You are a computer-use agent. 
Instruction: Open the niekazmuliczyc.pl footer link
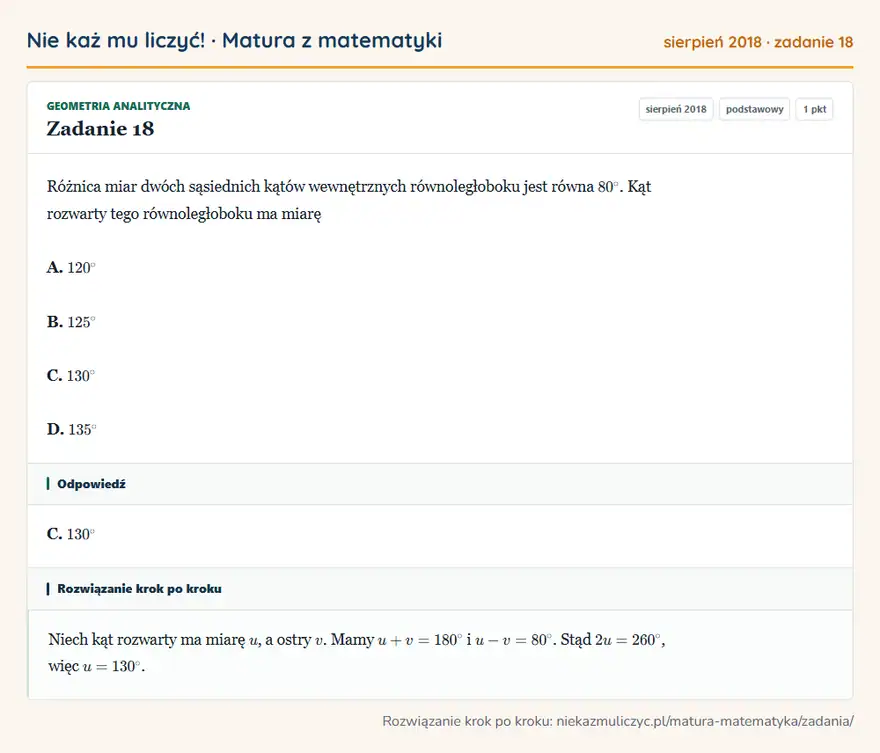pyautogui.click(x=705, y=722)
